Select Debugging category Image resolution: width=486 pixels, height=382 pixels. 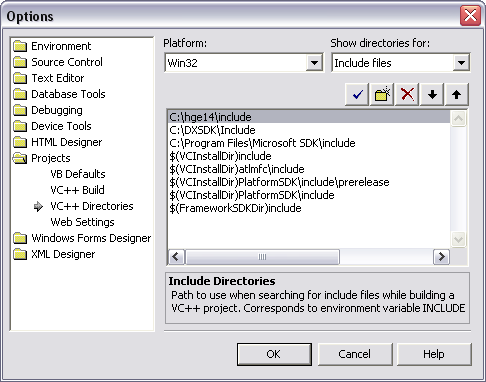pos(57,110)
